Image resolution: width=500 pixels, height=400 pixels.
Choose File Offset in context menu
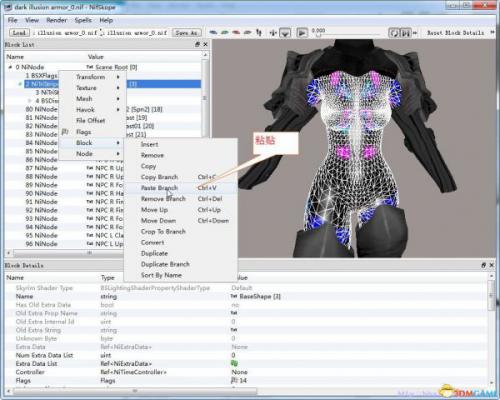[x=92, y=121]
